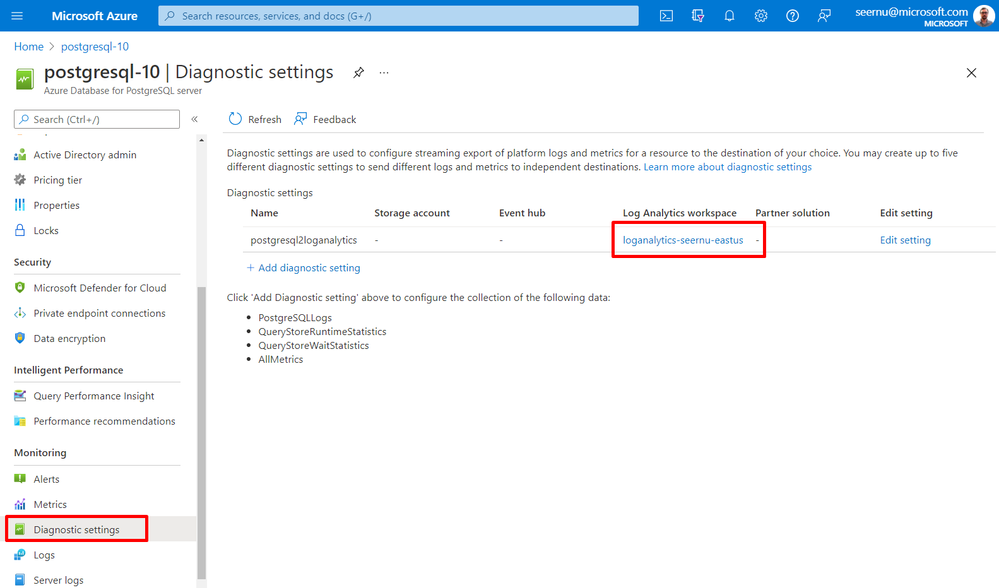Image resolution: width=999 pixels, height=588 pixels.
Task: Click Edit setting link in the row
Action: 905,240
